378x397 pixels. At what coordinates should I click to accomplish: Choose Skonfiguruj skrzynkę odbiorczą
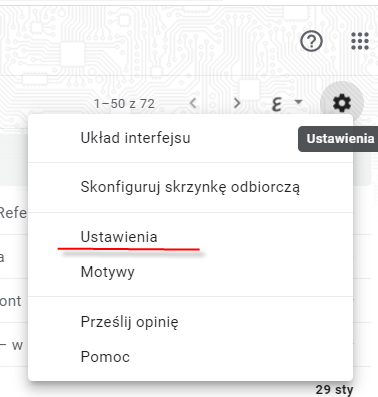coord(190,187)
